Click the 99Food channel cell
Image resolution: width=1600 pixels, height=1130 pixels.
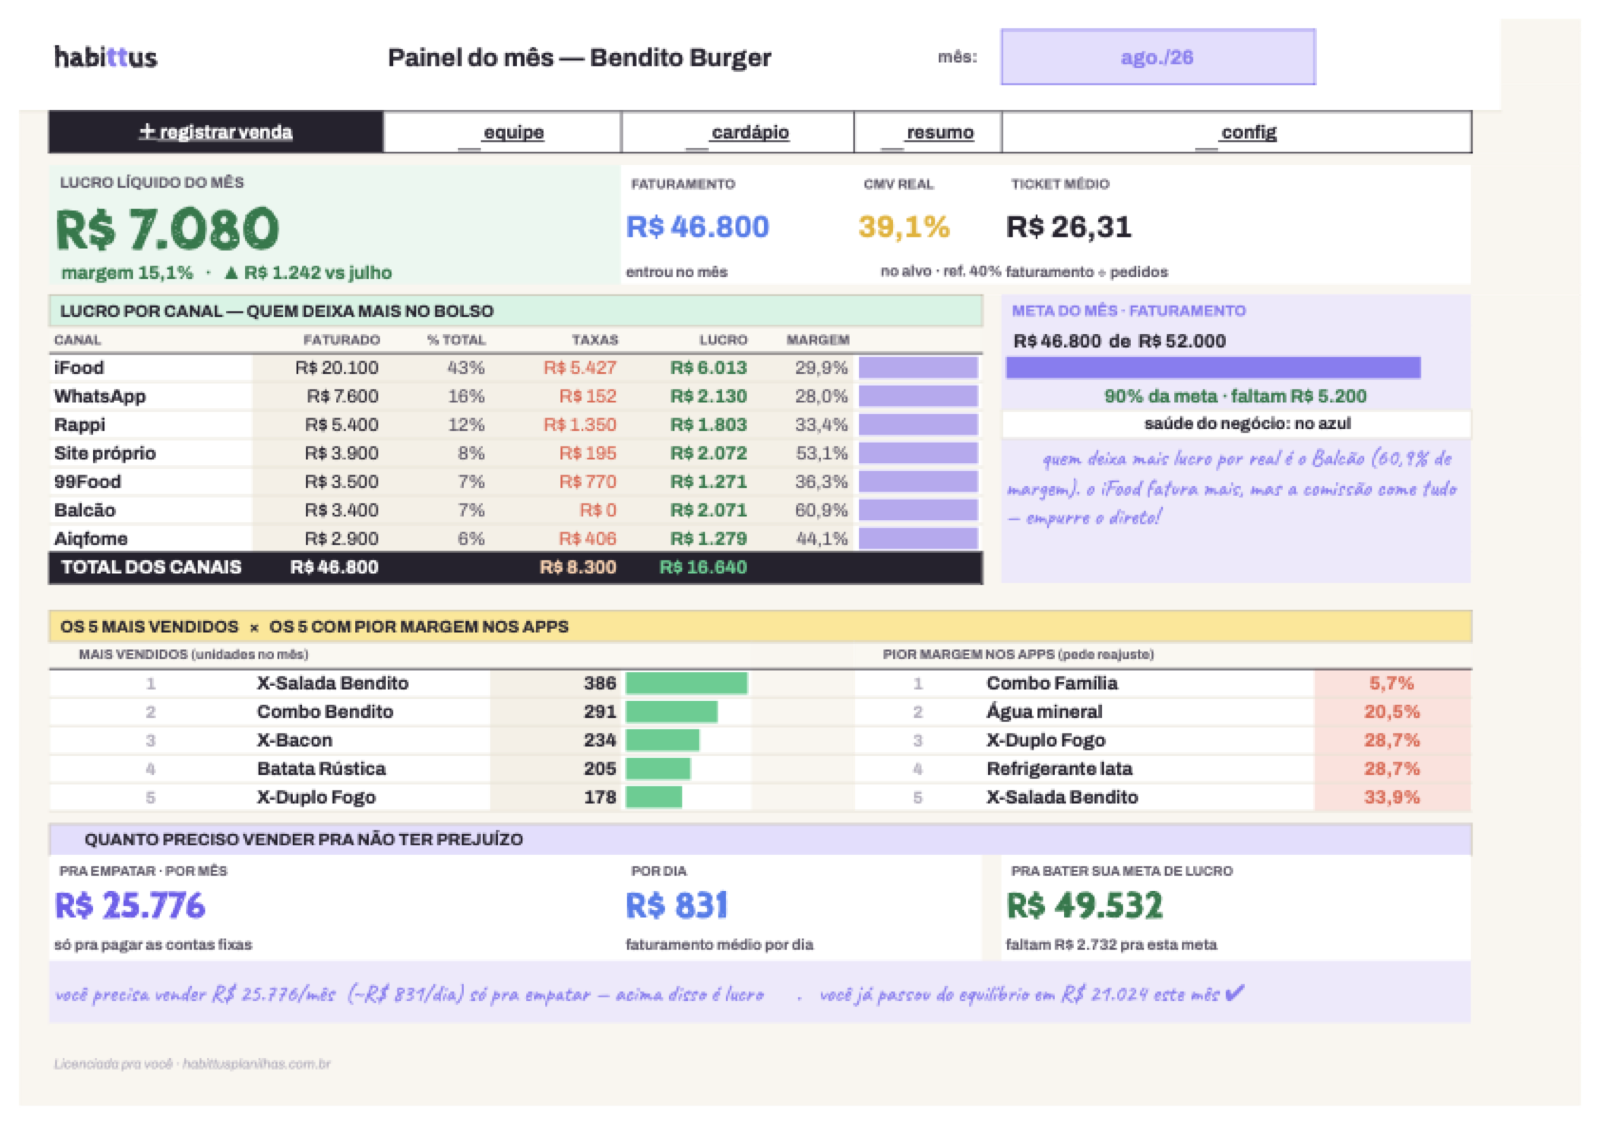(x=88, y=482)
